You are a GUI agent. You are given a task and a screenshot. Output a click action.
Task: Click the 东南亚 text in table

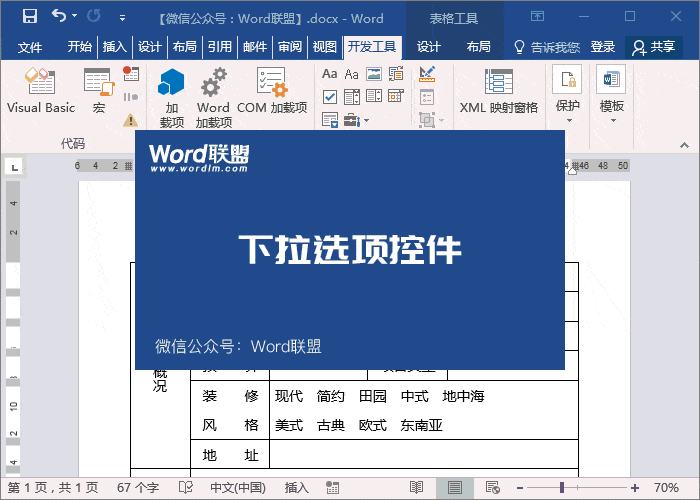tap(421, 425)
